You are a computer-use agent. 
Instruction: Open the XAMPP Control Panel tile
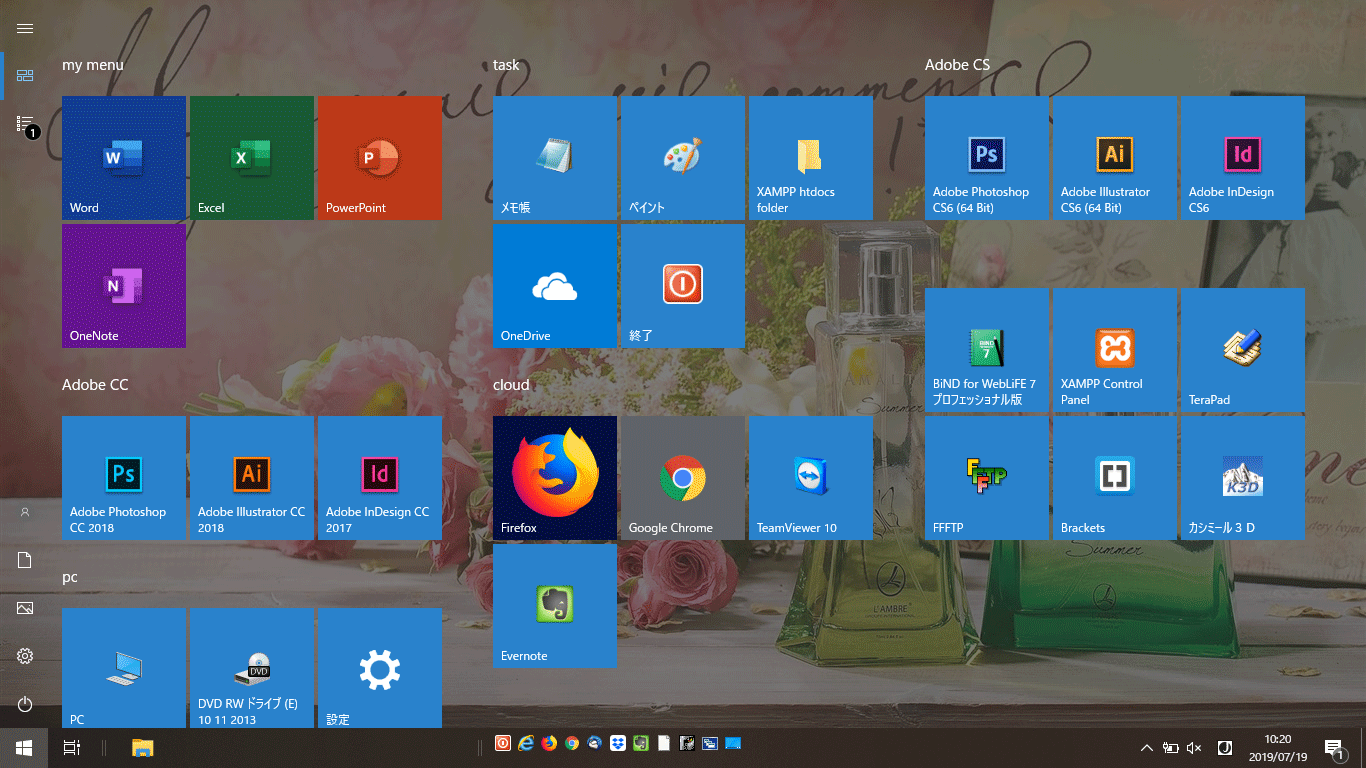(1115, 350)
